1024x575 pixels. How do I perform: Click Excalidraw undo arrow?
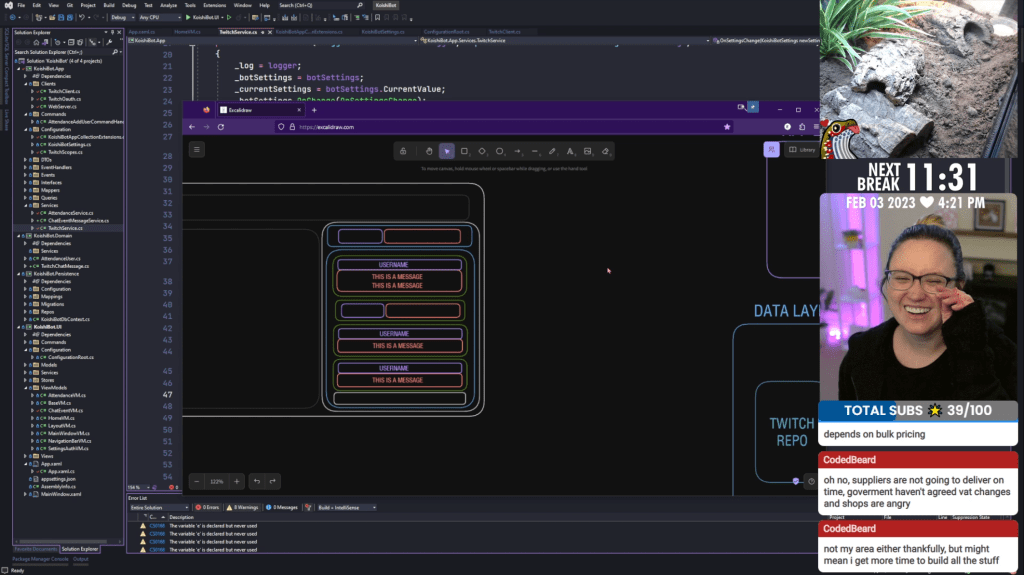pyautogui.click(x=257, y=482)
